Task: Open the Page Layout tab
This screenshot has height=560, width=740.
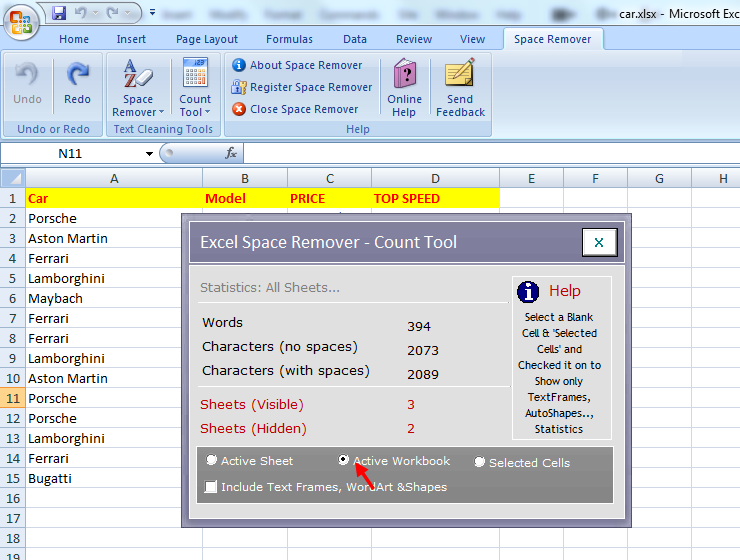Action: pos(207,39)
